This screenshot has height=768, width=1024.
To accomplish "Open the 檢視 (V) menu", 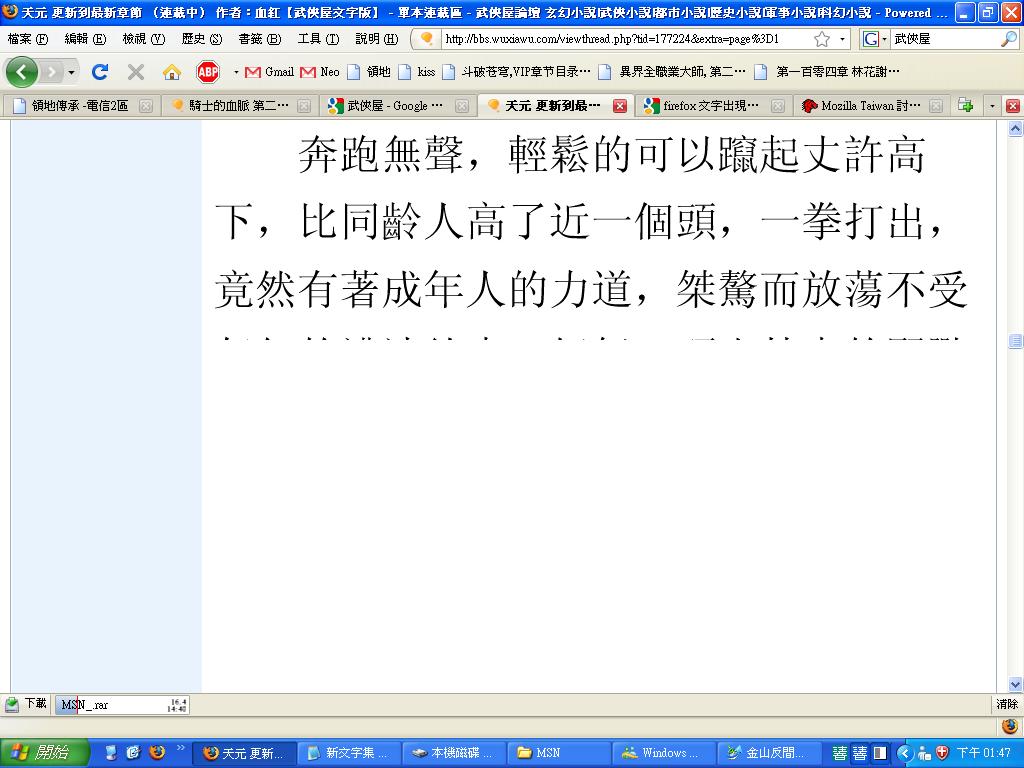I will point(144,39).
